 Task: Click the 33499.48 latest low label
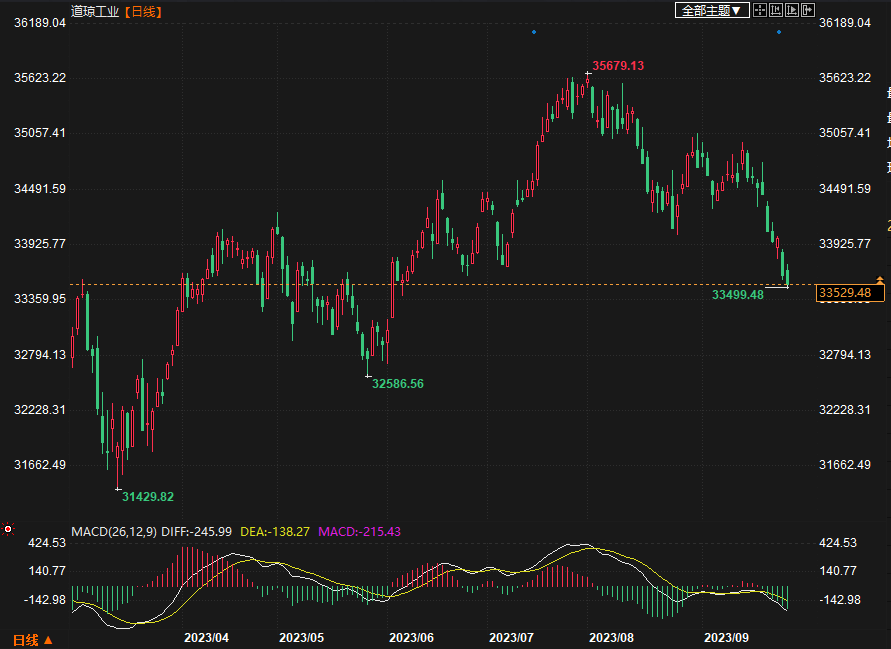(738, 294)
